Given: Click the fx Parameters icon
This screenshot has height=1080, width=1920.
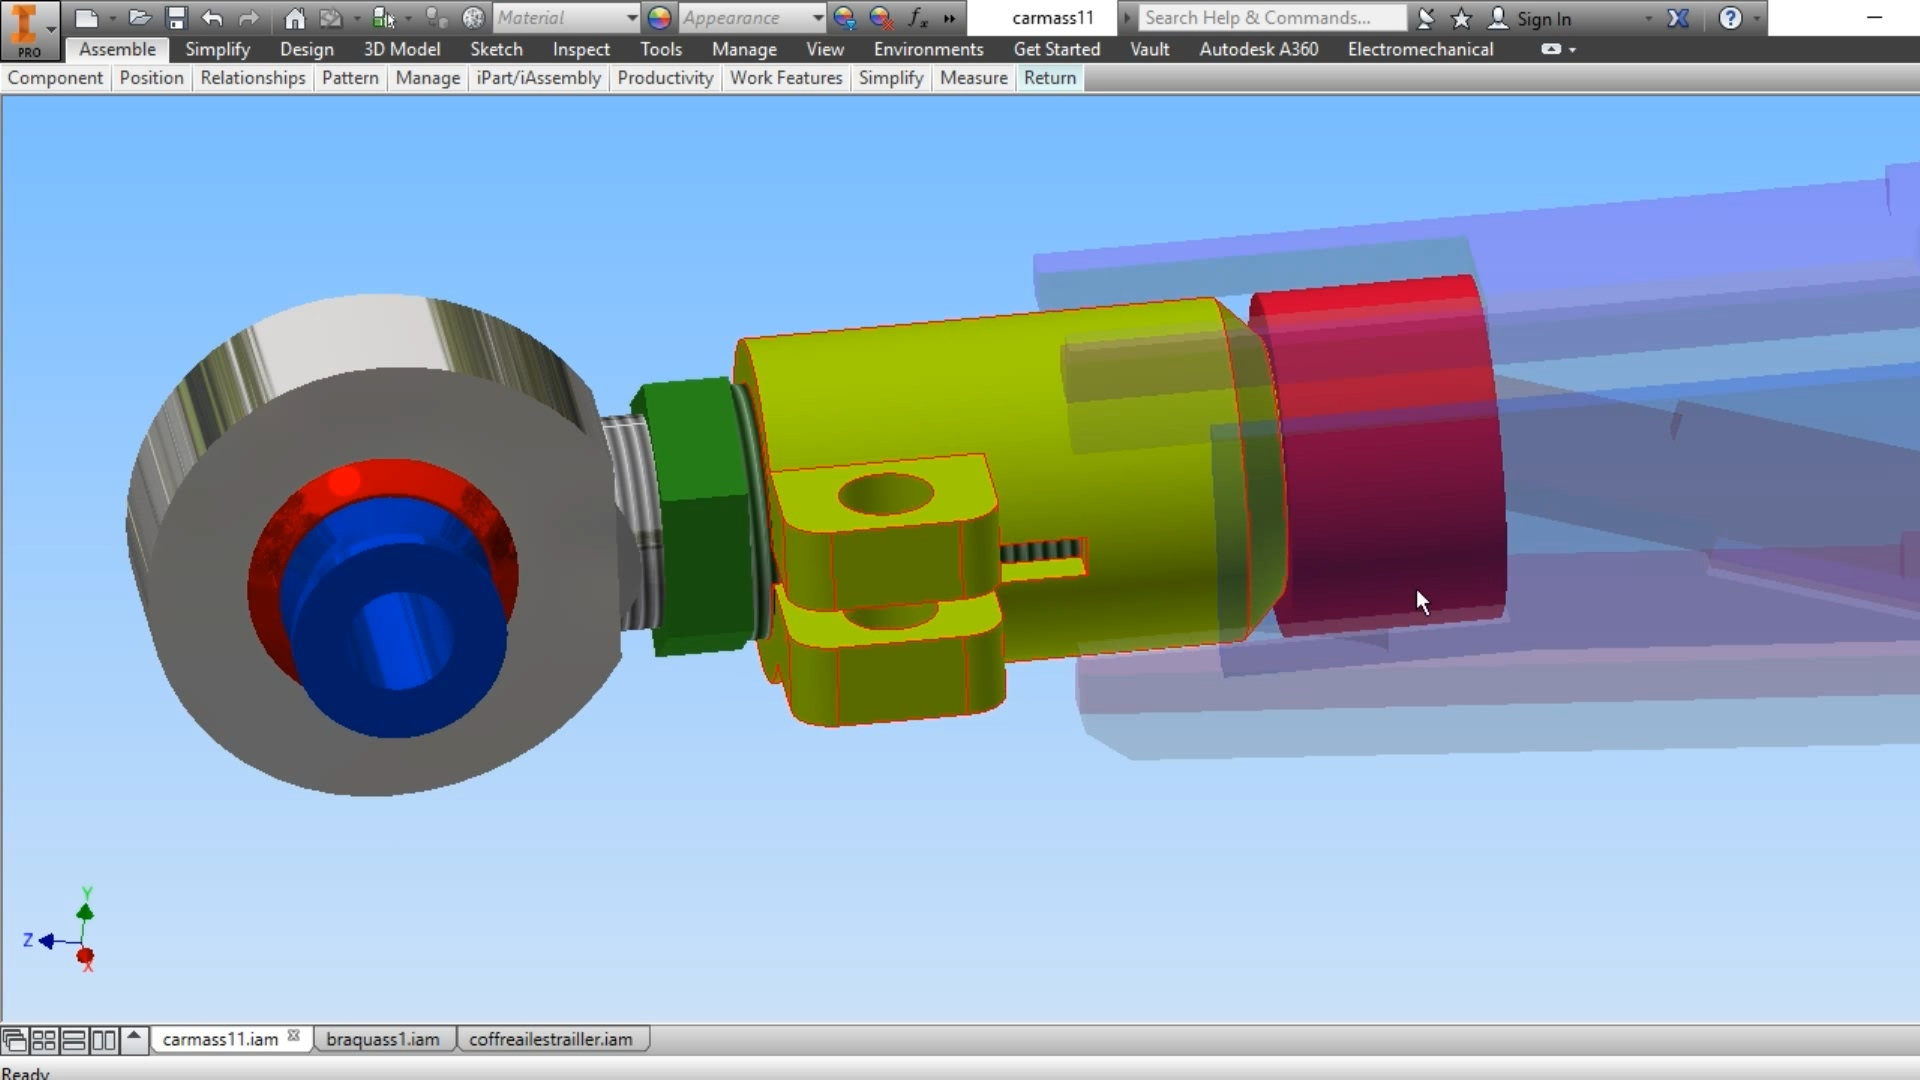Looking at the screenshot, I should [917, 17].
